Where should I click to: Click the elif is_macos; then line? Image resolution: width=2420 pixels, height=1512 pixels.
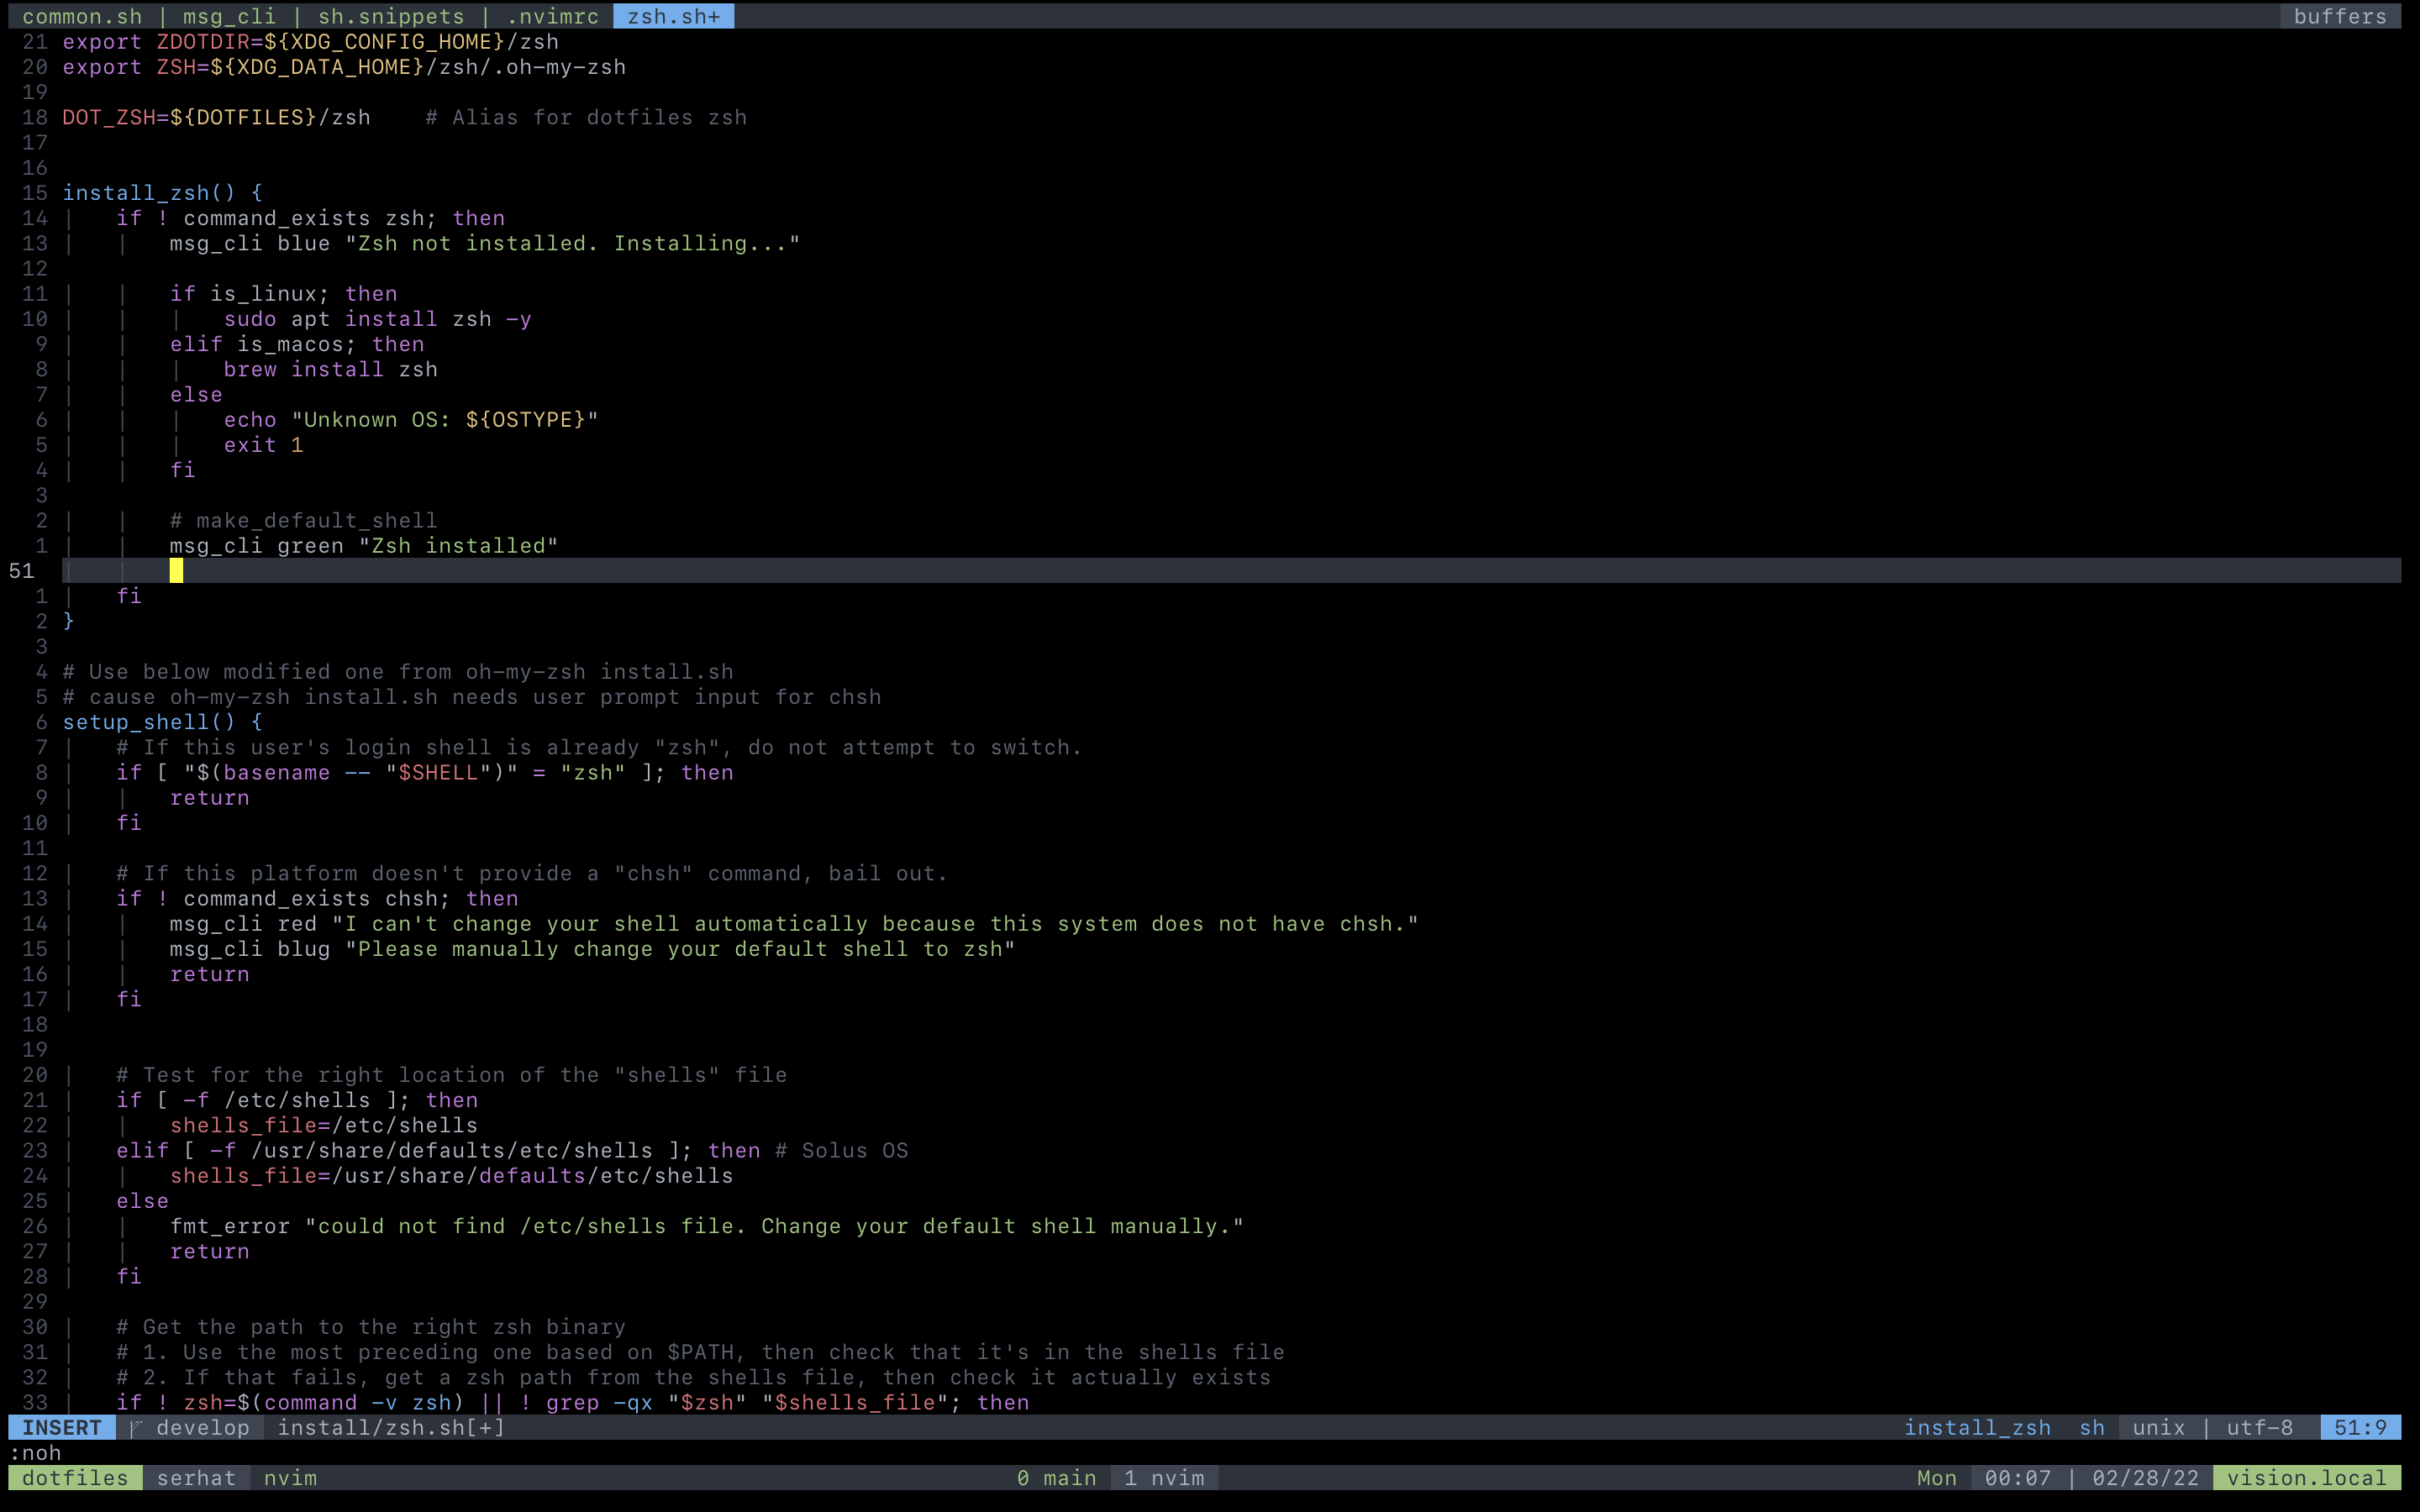(x=297, y=344)
